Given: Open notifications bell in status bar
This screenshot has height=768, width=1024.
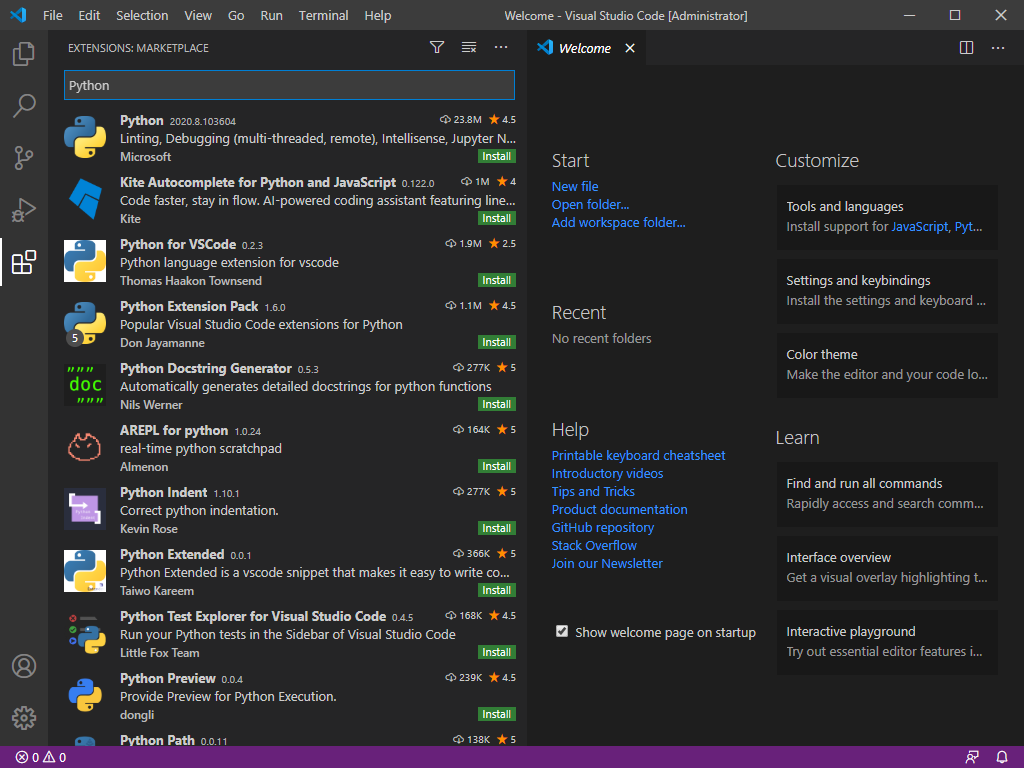Looking at the screenshot, I should coord(1002,758).
